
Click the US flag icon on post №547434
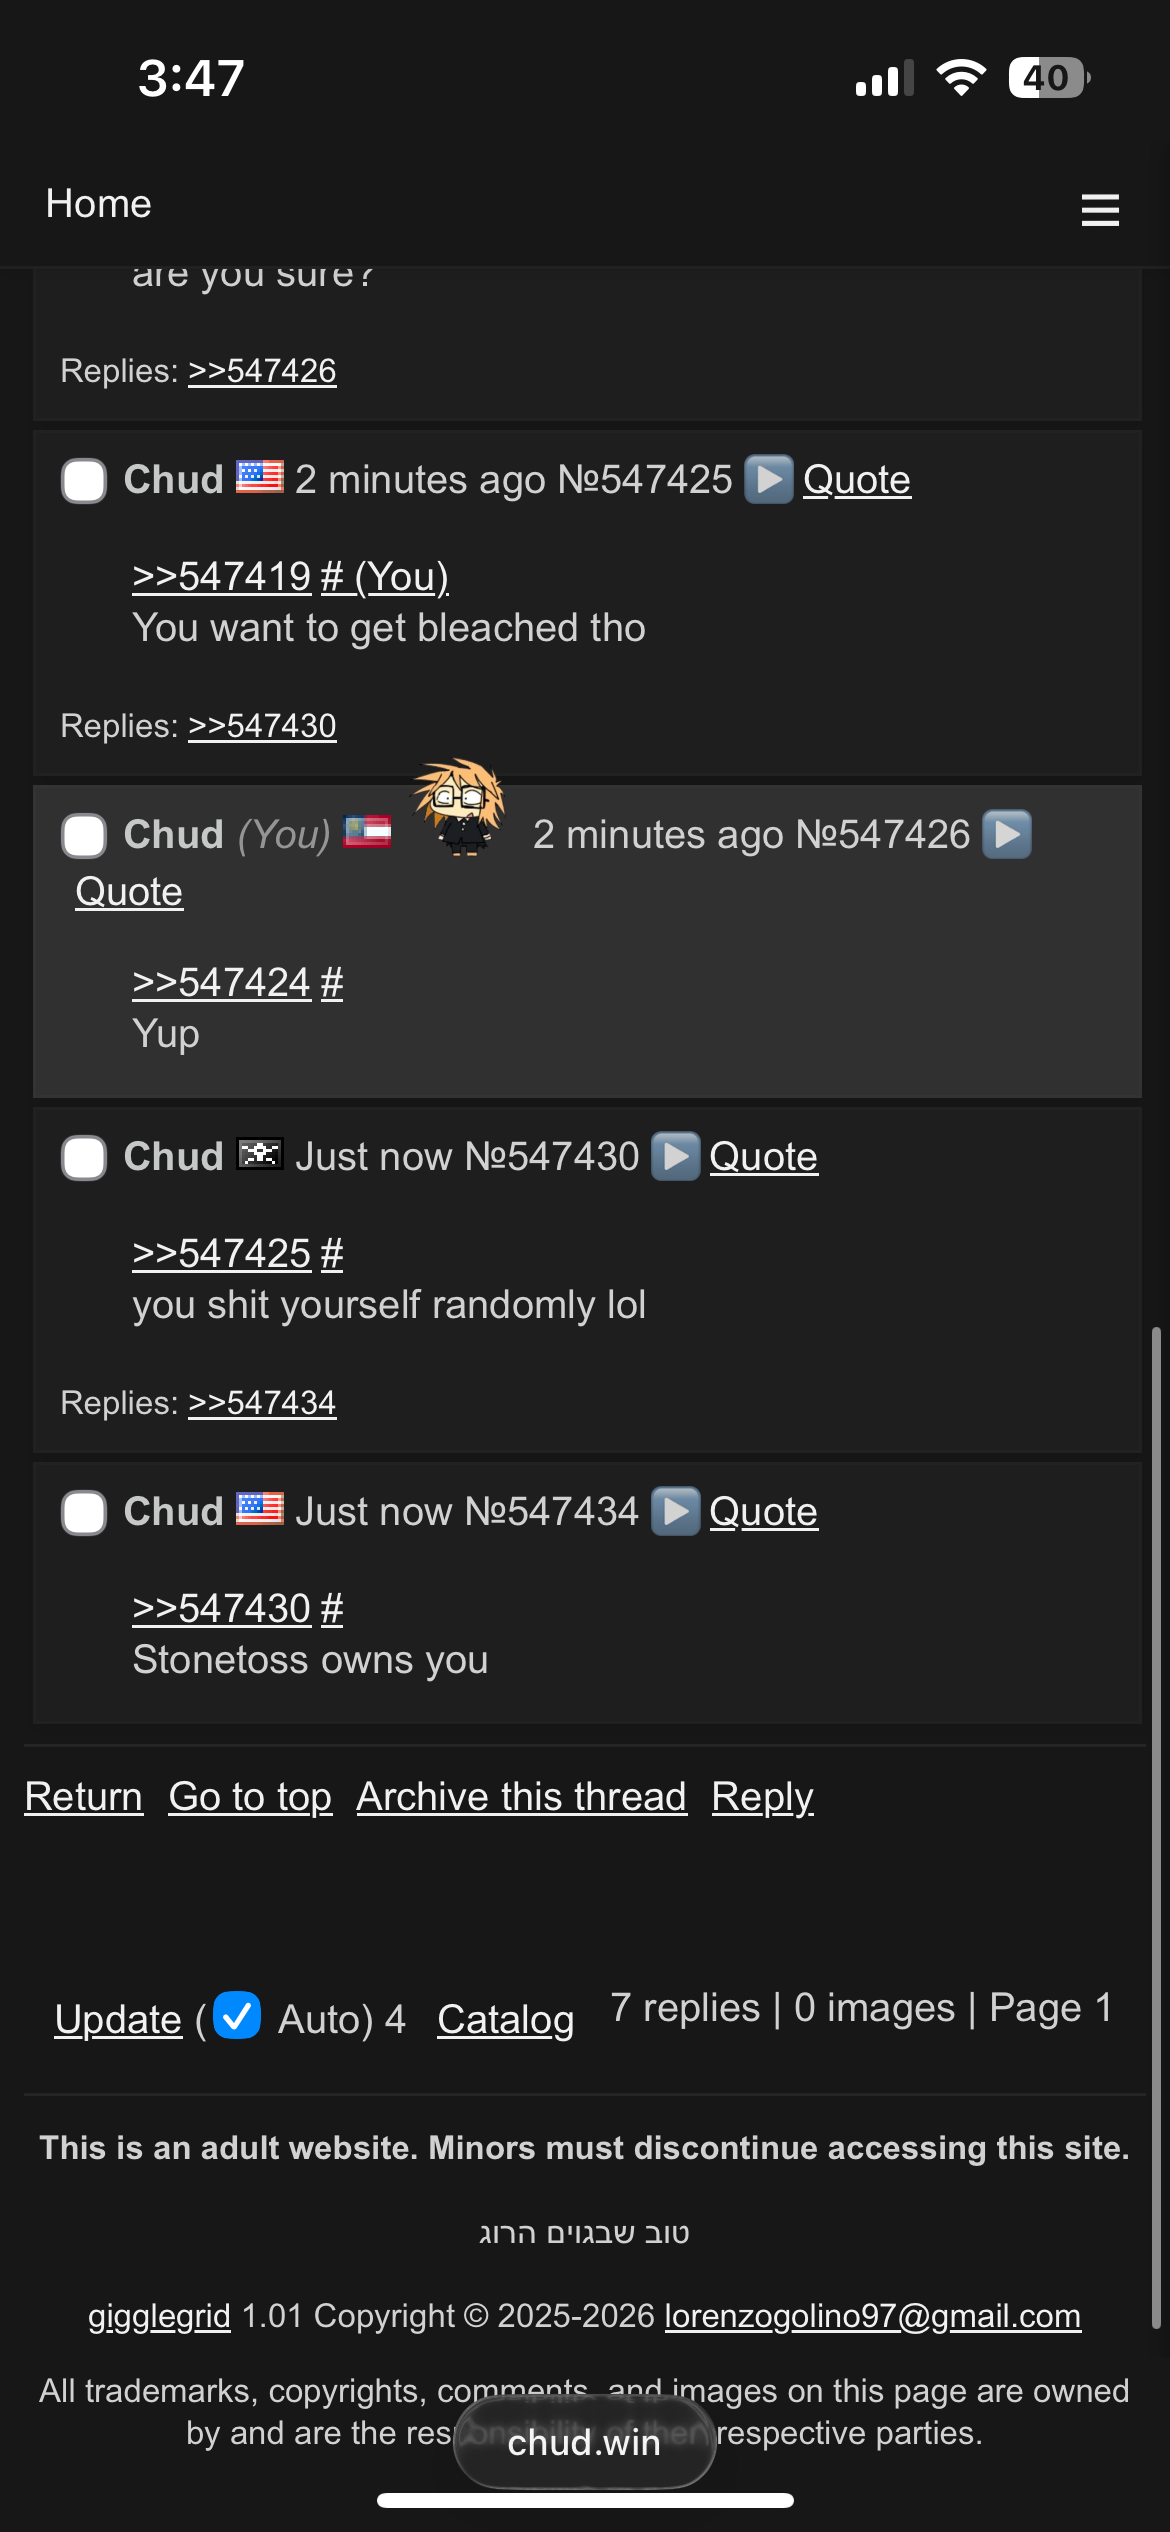click(260, 1509)
